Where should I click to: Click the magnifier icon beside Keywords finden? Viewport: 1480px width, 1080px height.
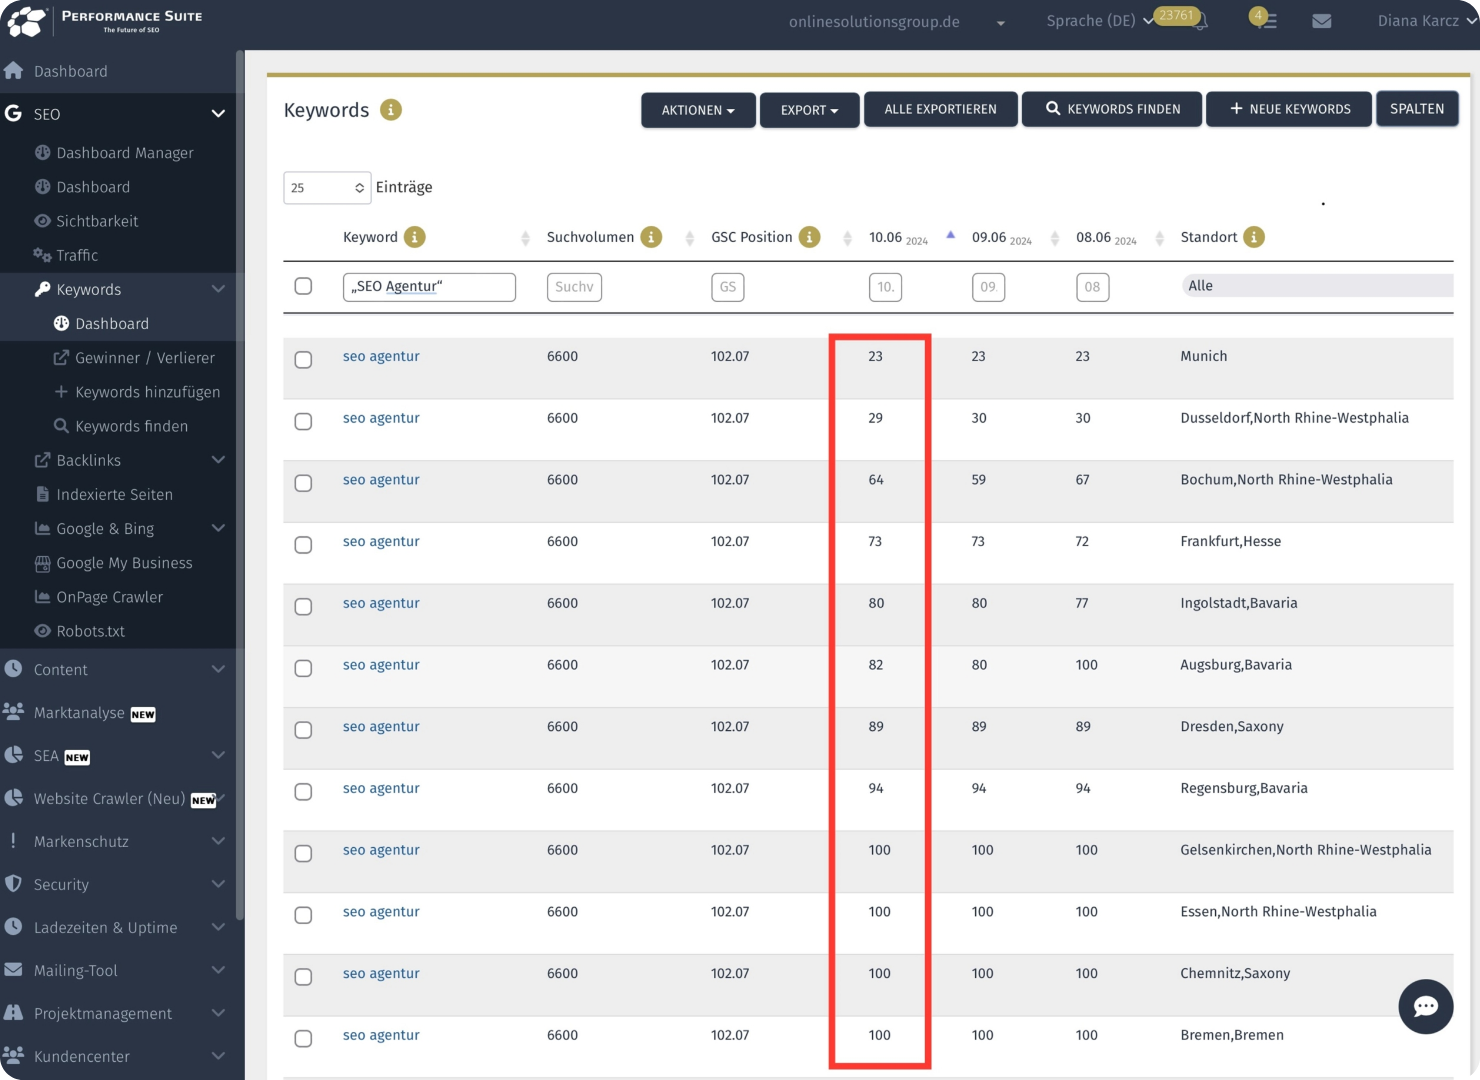[x=61, y=426]
